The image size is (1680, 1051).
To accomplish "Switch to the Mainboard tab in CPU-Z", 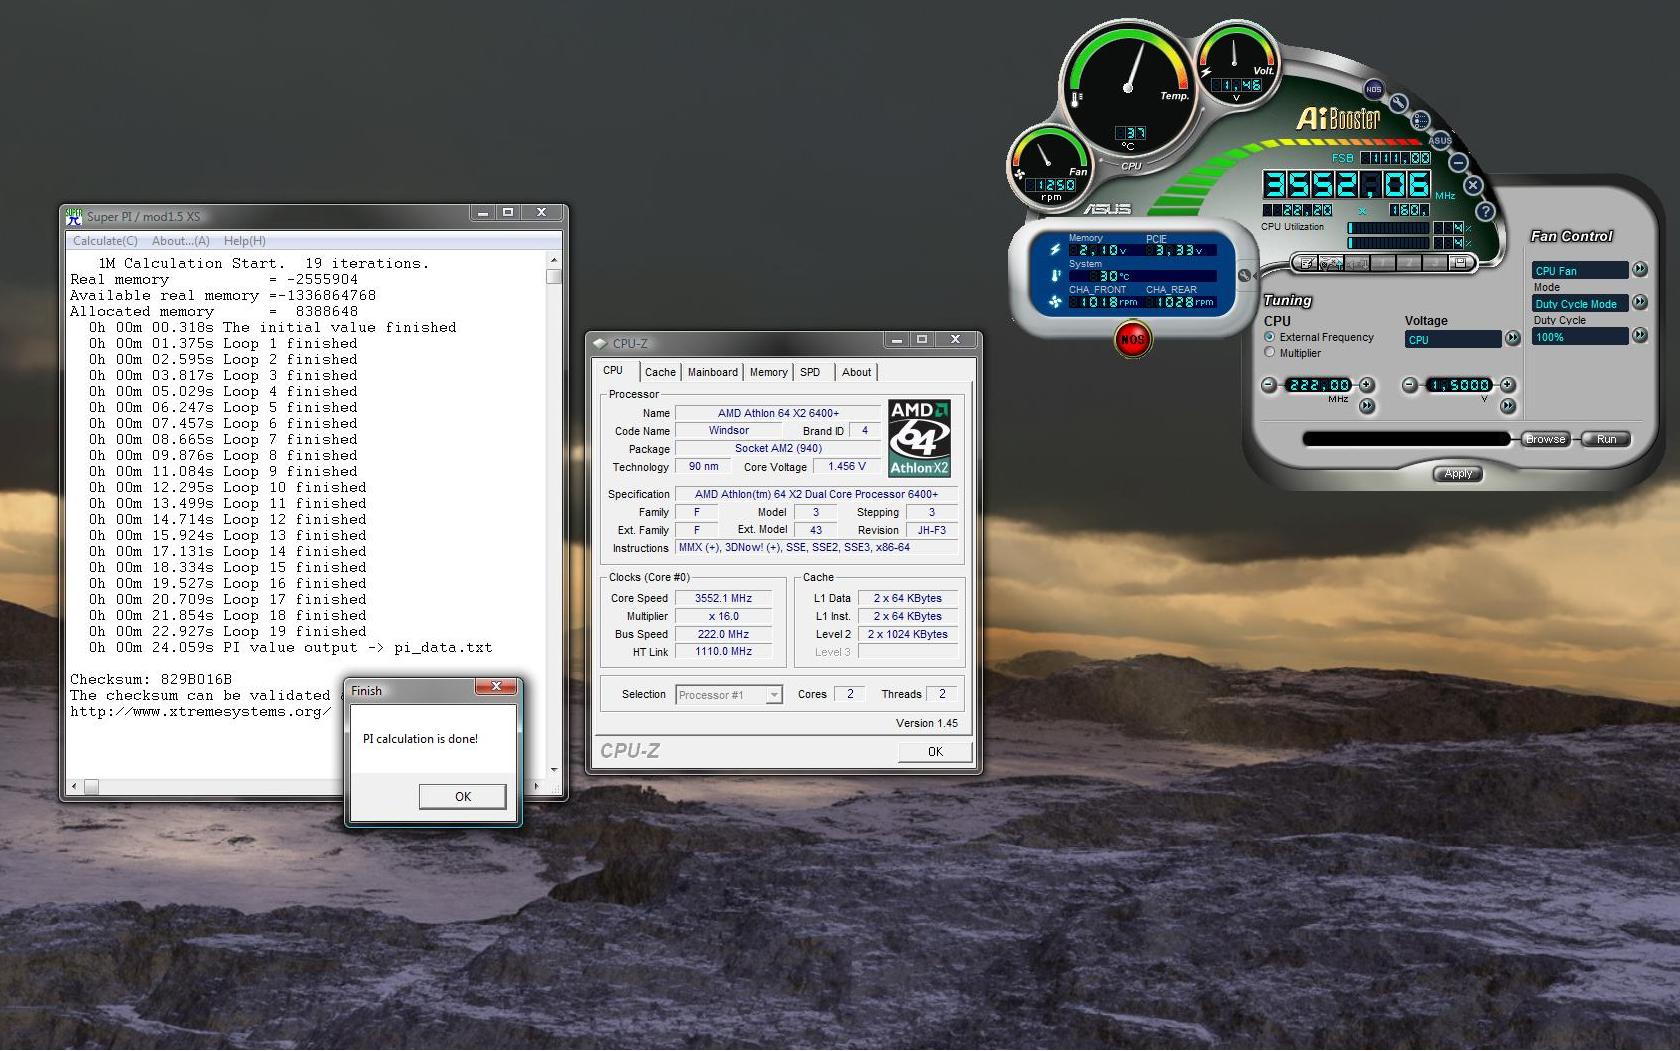I will [x=713, y=372].
